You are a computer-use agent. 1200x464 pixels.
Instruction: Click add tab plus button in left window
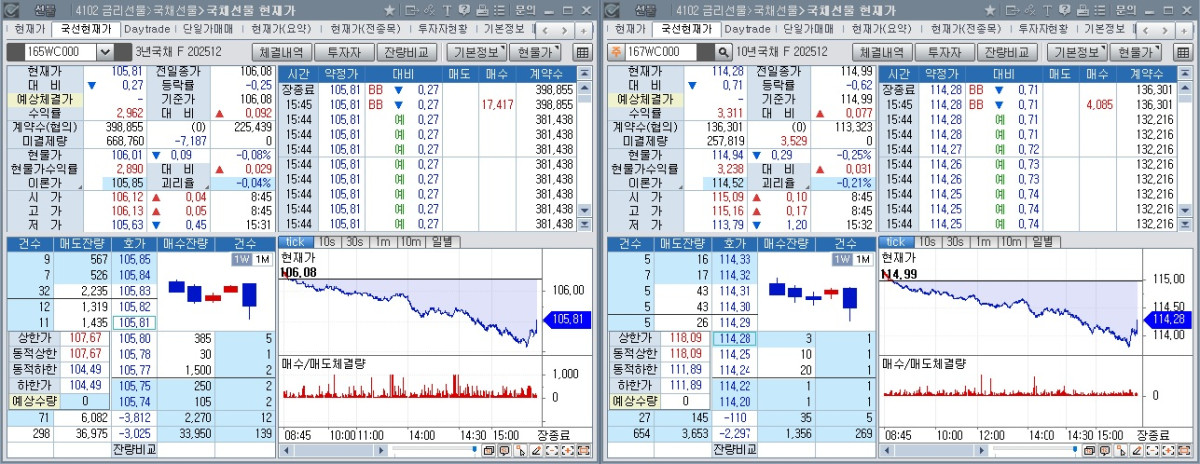[583, 30]
